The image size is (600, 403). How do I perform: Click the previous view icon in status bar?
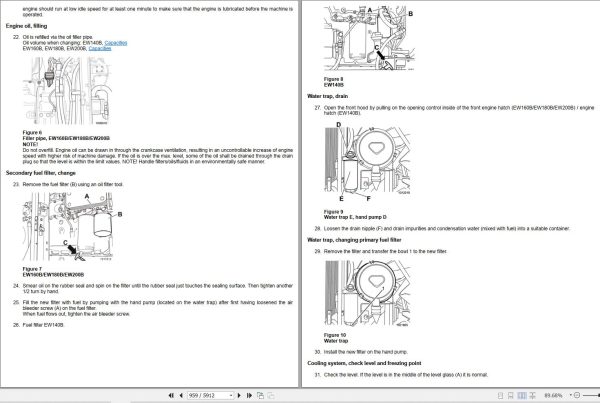(x=261, y=395)
